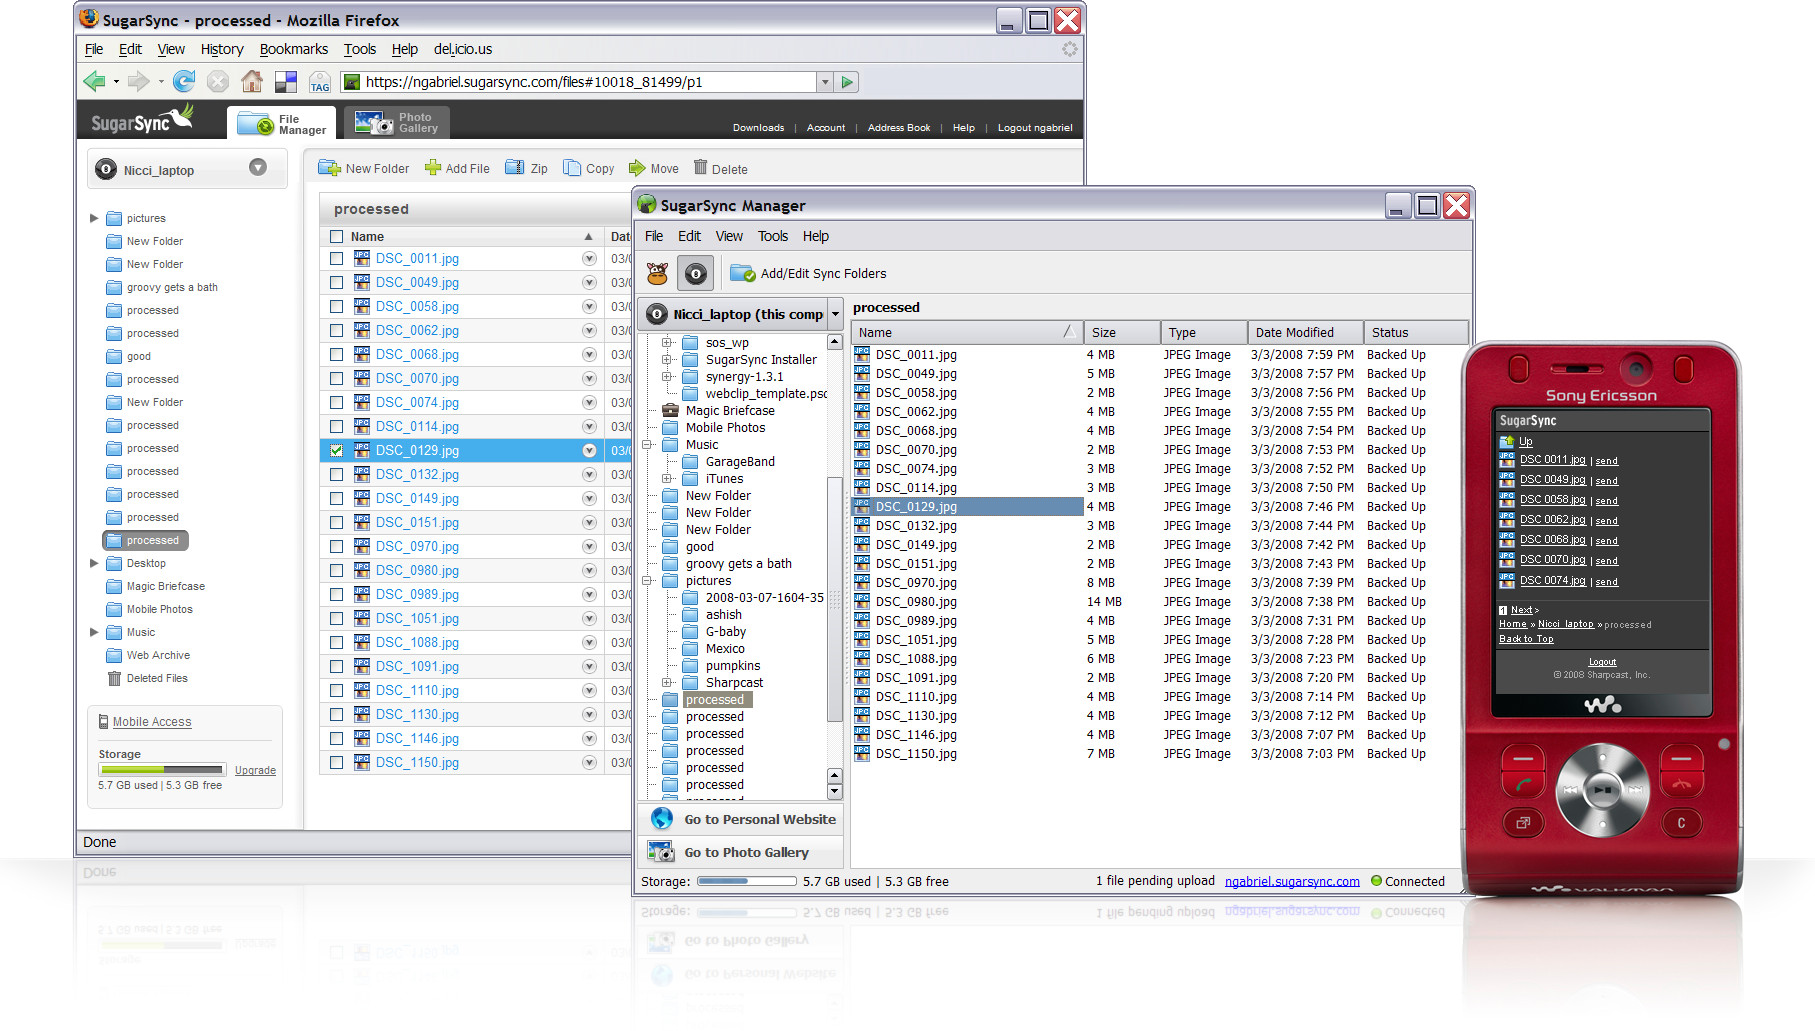Screen dimensions: 1815x1031
Task: Click the ngabriel.sugarsync.com link in status bar
Action: pos(1292,881)
